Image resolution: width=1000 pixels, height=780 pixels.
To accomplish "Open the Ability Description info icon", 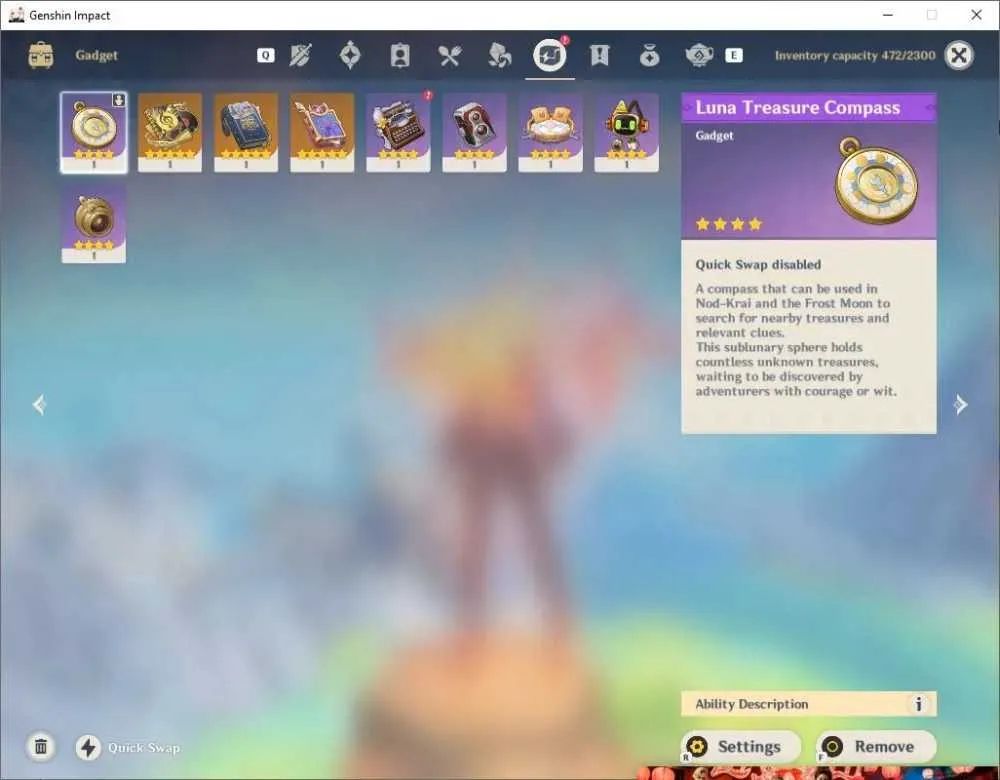I will coord(918,704).
